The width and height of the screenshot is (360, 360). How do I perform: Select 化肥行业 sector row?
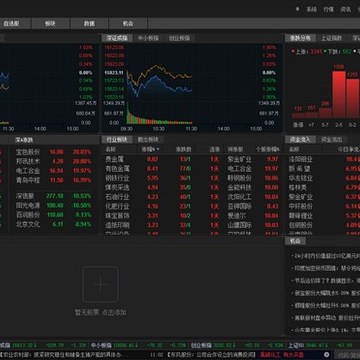point(192,206)
